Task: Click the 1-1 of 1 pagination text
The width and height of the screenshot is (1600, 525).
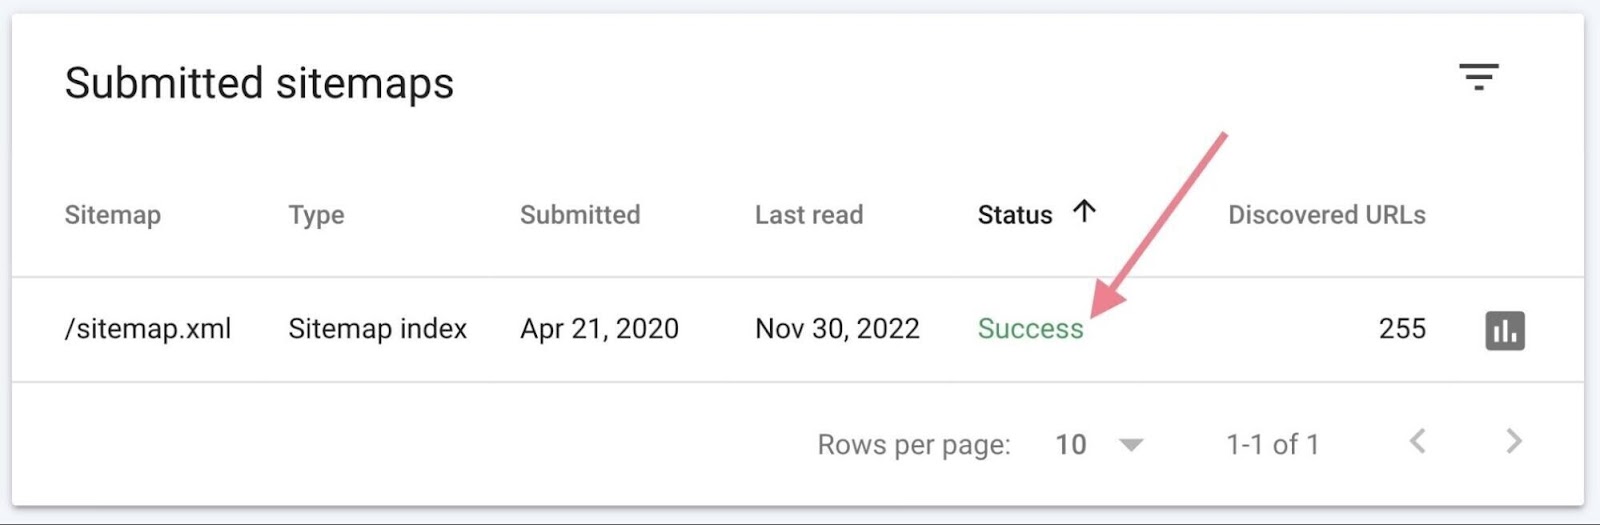Action: click(1272, 444)
